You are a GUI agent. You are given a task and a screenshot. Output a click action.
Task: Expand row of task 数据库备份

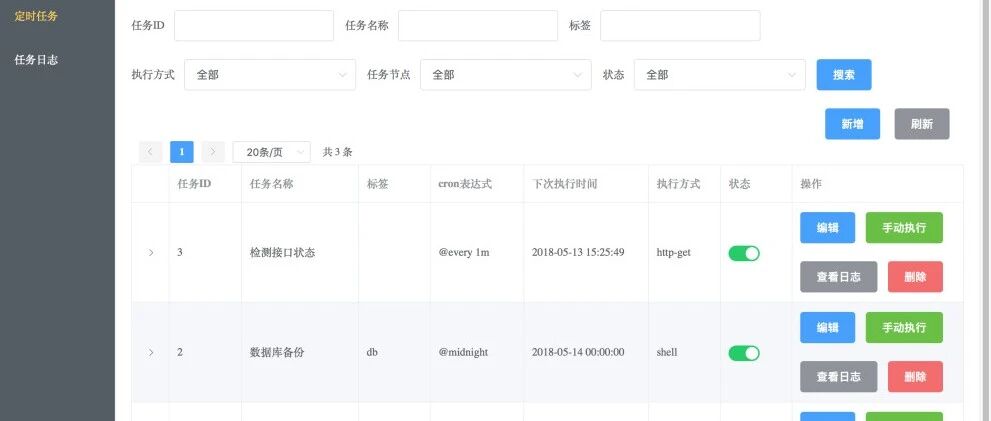[x=151, y=353]
